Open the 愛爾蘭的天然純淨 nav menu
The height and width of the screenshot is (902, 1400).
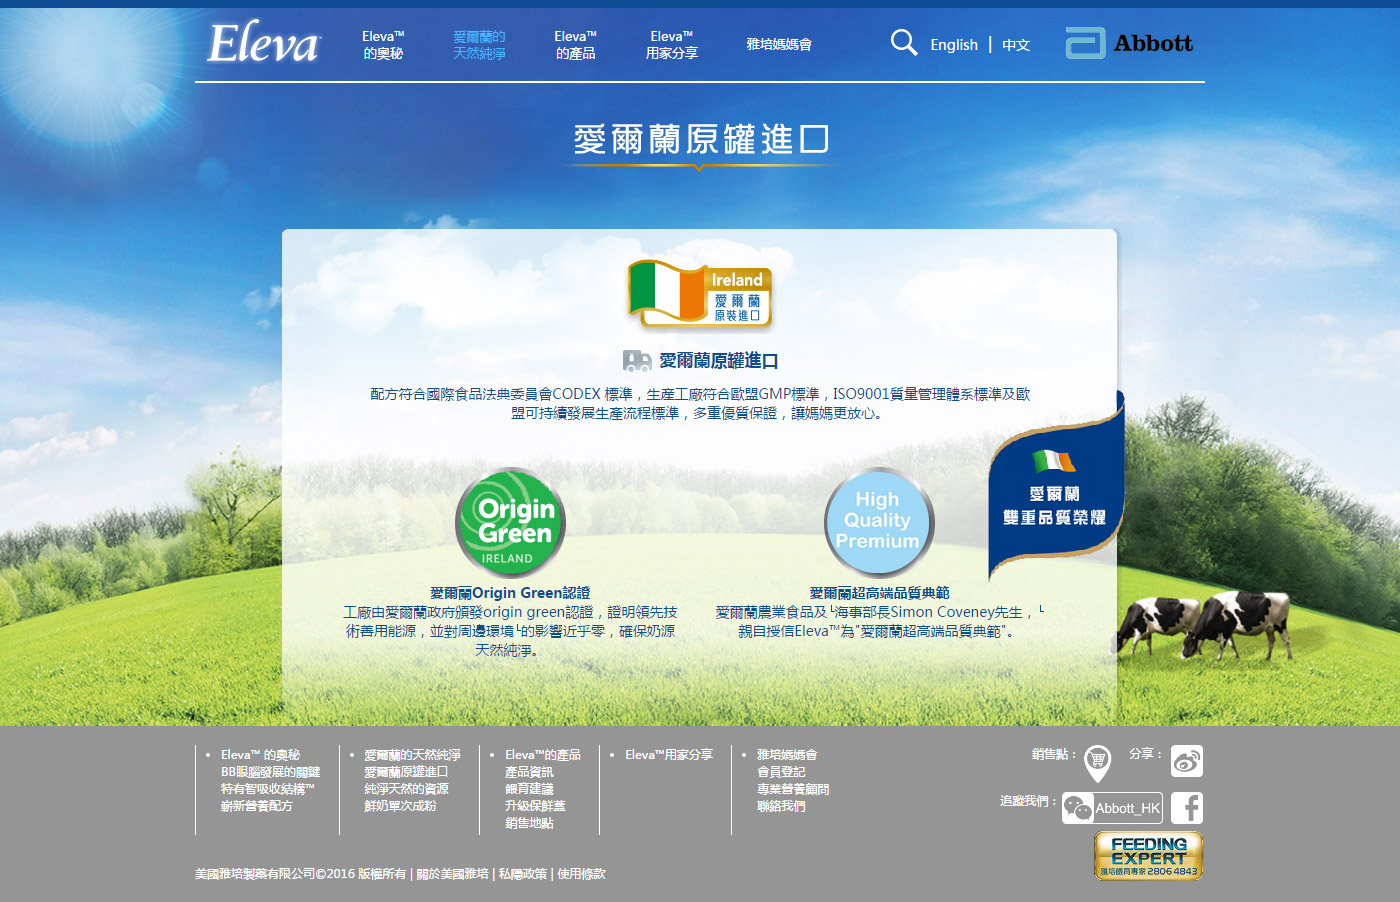[479, 45]
